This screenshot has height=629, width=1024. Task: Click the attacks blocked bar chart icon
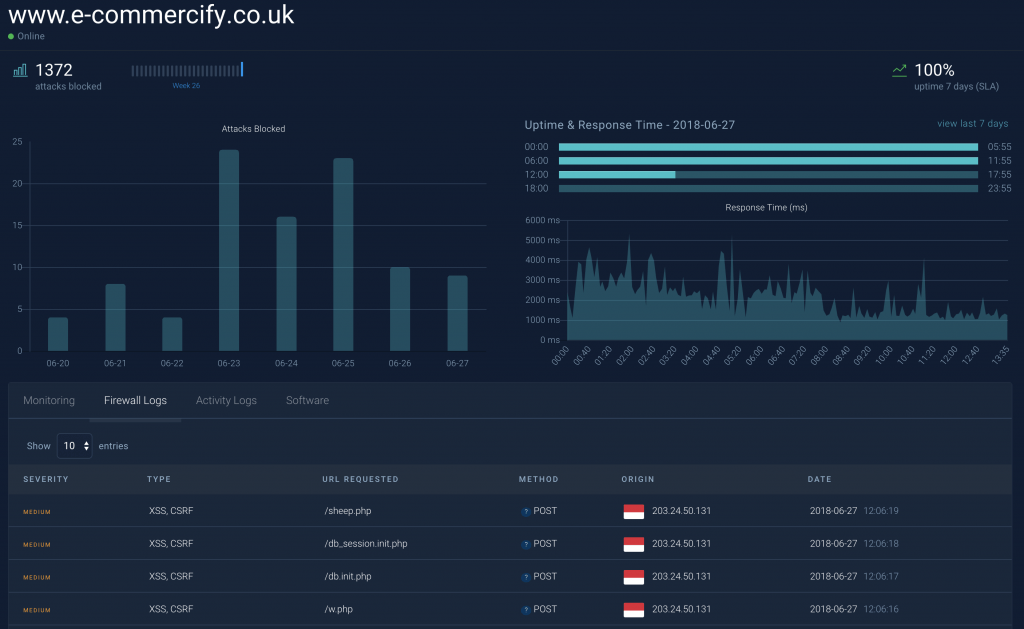[19, 71]
